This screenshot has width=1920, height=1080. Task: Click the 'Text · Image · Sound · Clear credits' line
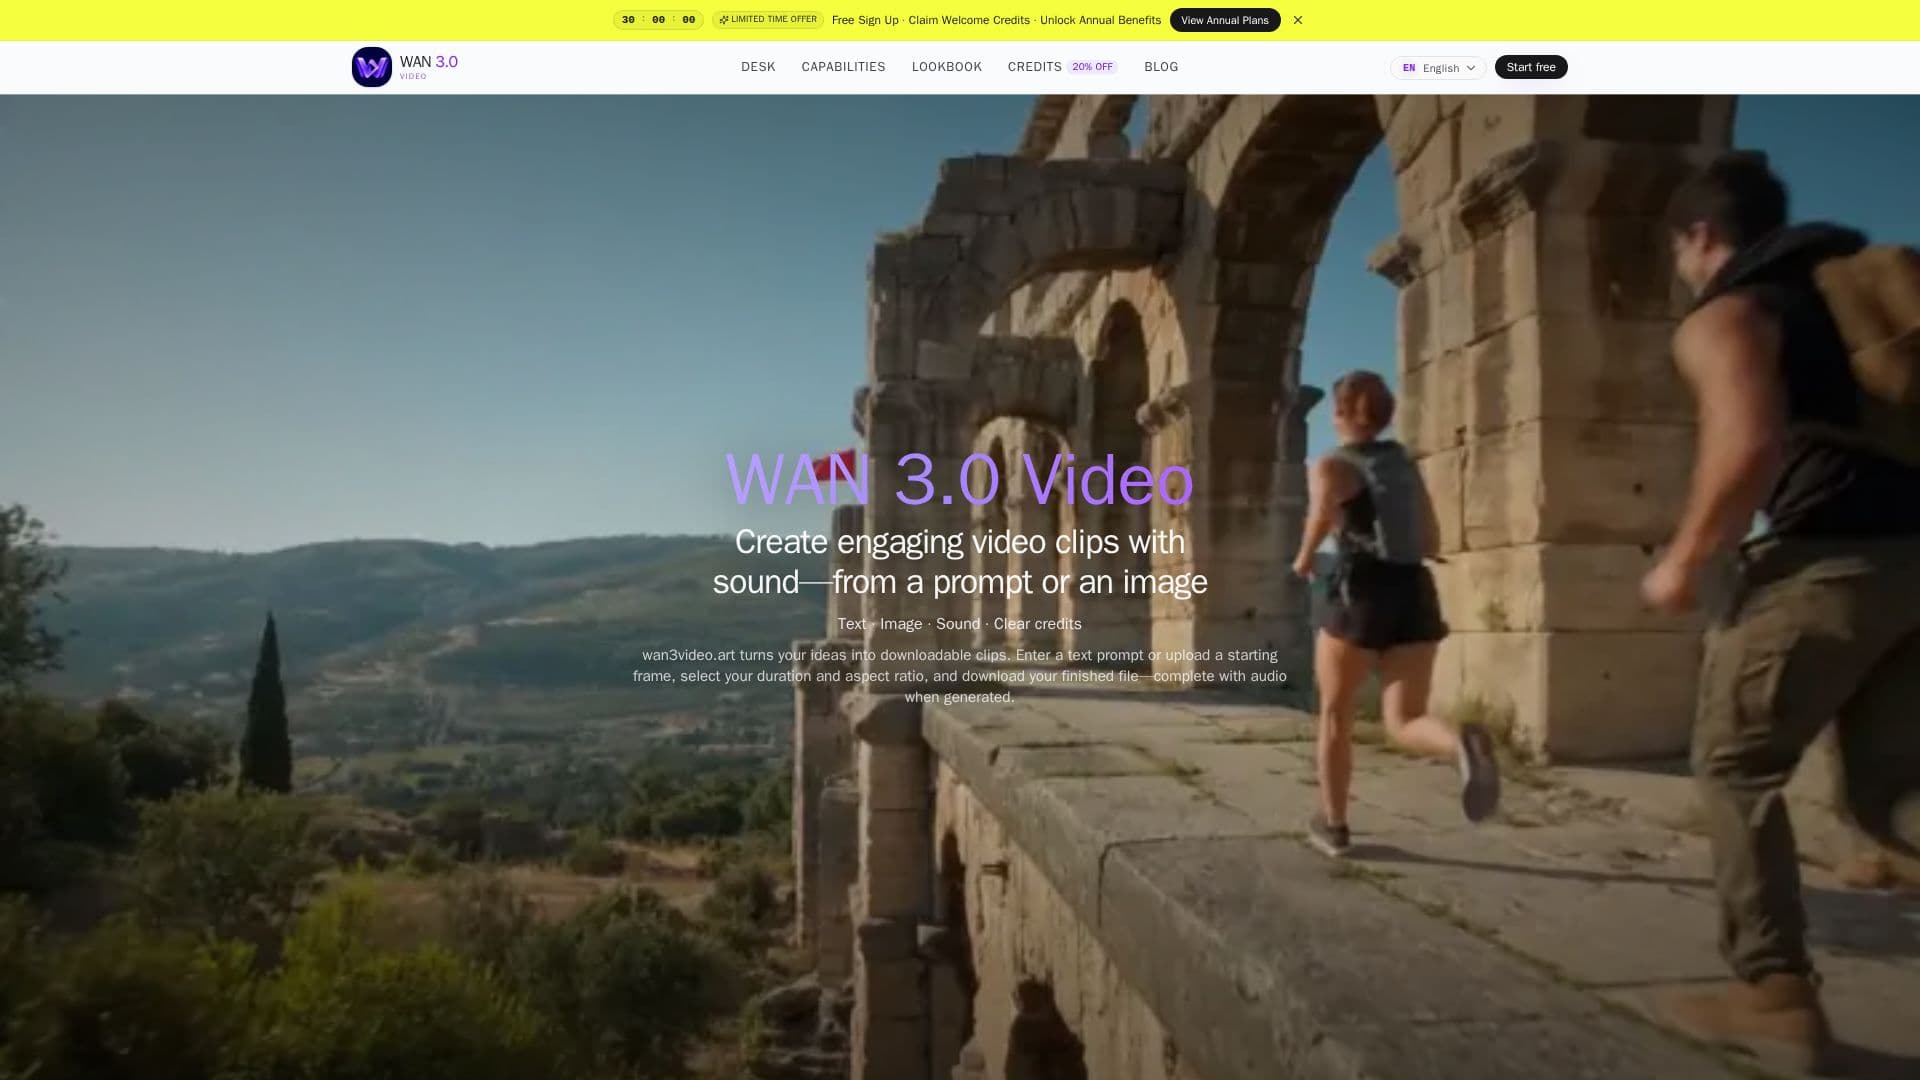[960, 624]
